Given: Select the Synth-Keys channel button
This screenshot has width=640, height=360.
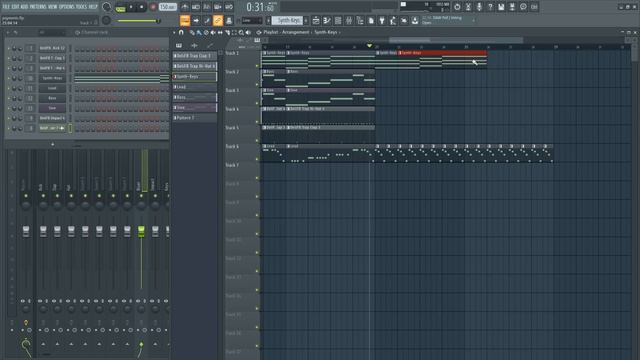Looking at the screenshot, I should click(52, 78).
